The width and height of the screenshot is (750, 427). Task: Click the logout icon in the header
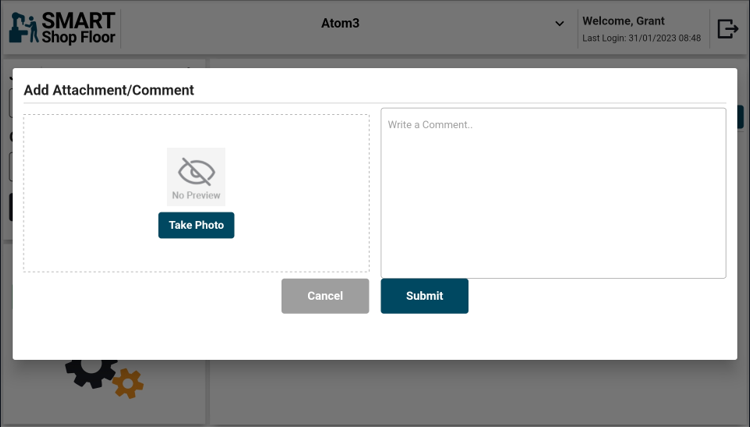pos(727,28)
